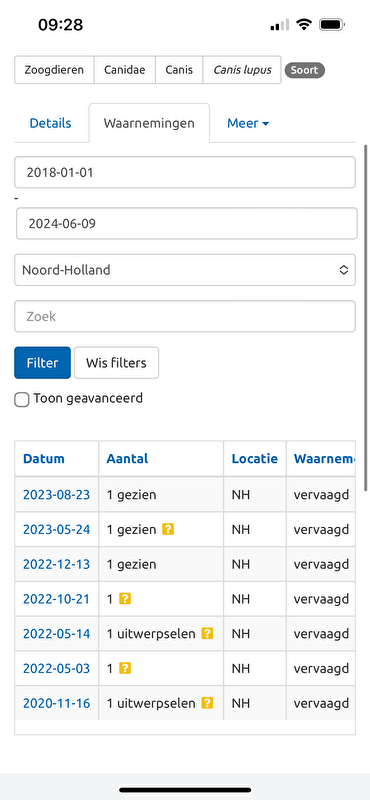Open the Noord-Holland province dropdown
The image size is (370, 800).
(x=185, y=270)
